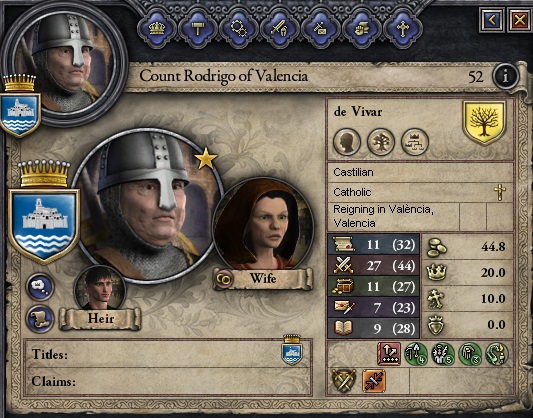Open the Realm crown tab icon
Viewport: 533px width, 418px height.
(157, 29)
